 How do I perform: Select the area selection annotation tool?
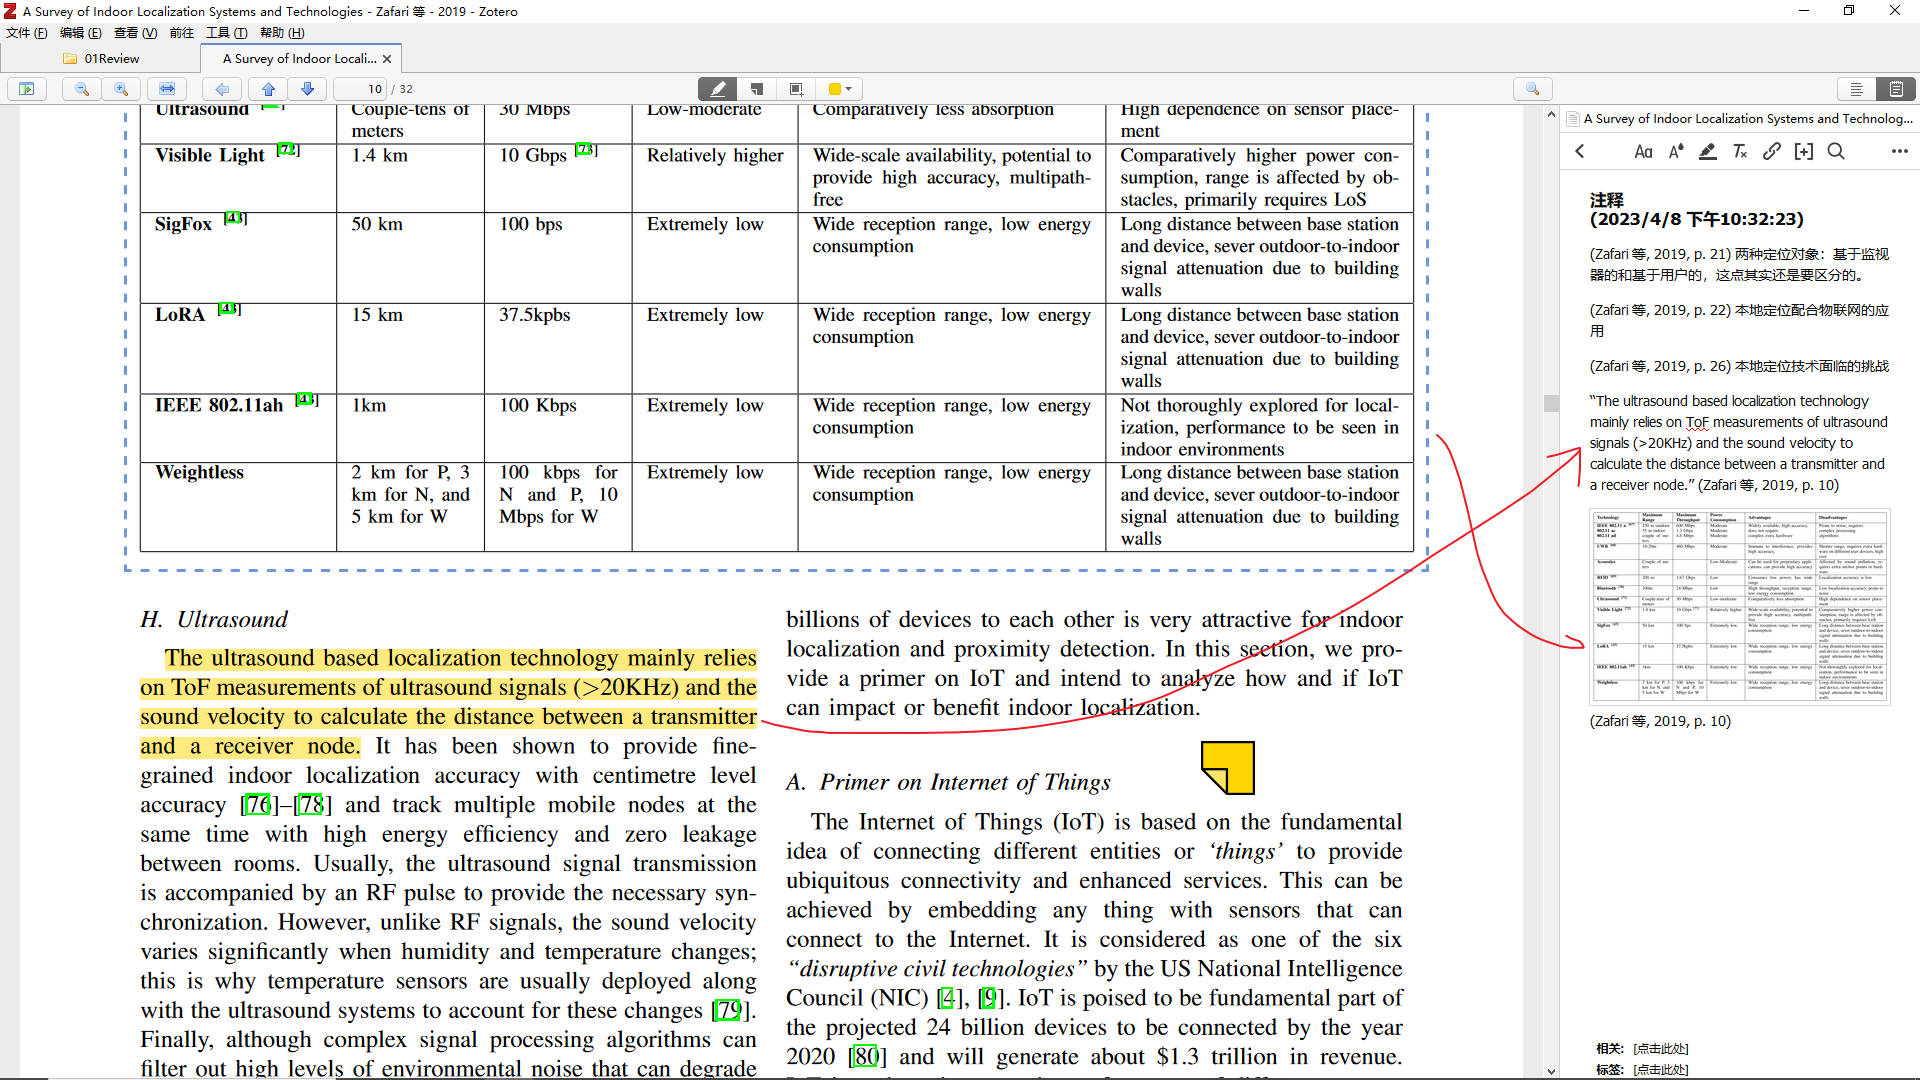[x=796, y=89]
